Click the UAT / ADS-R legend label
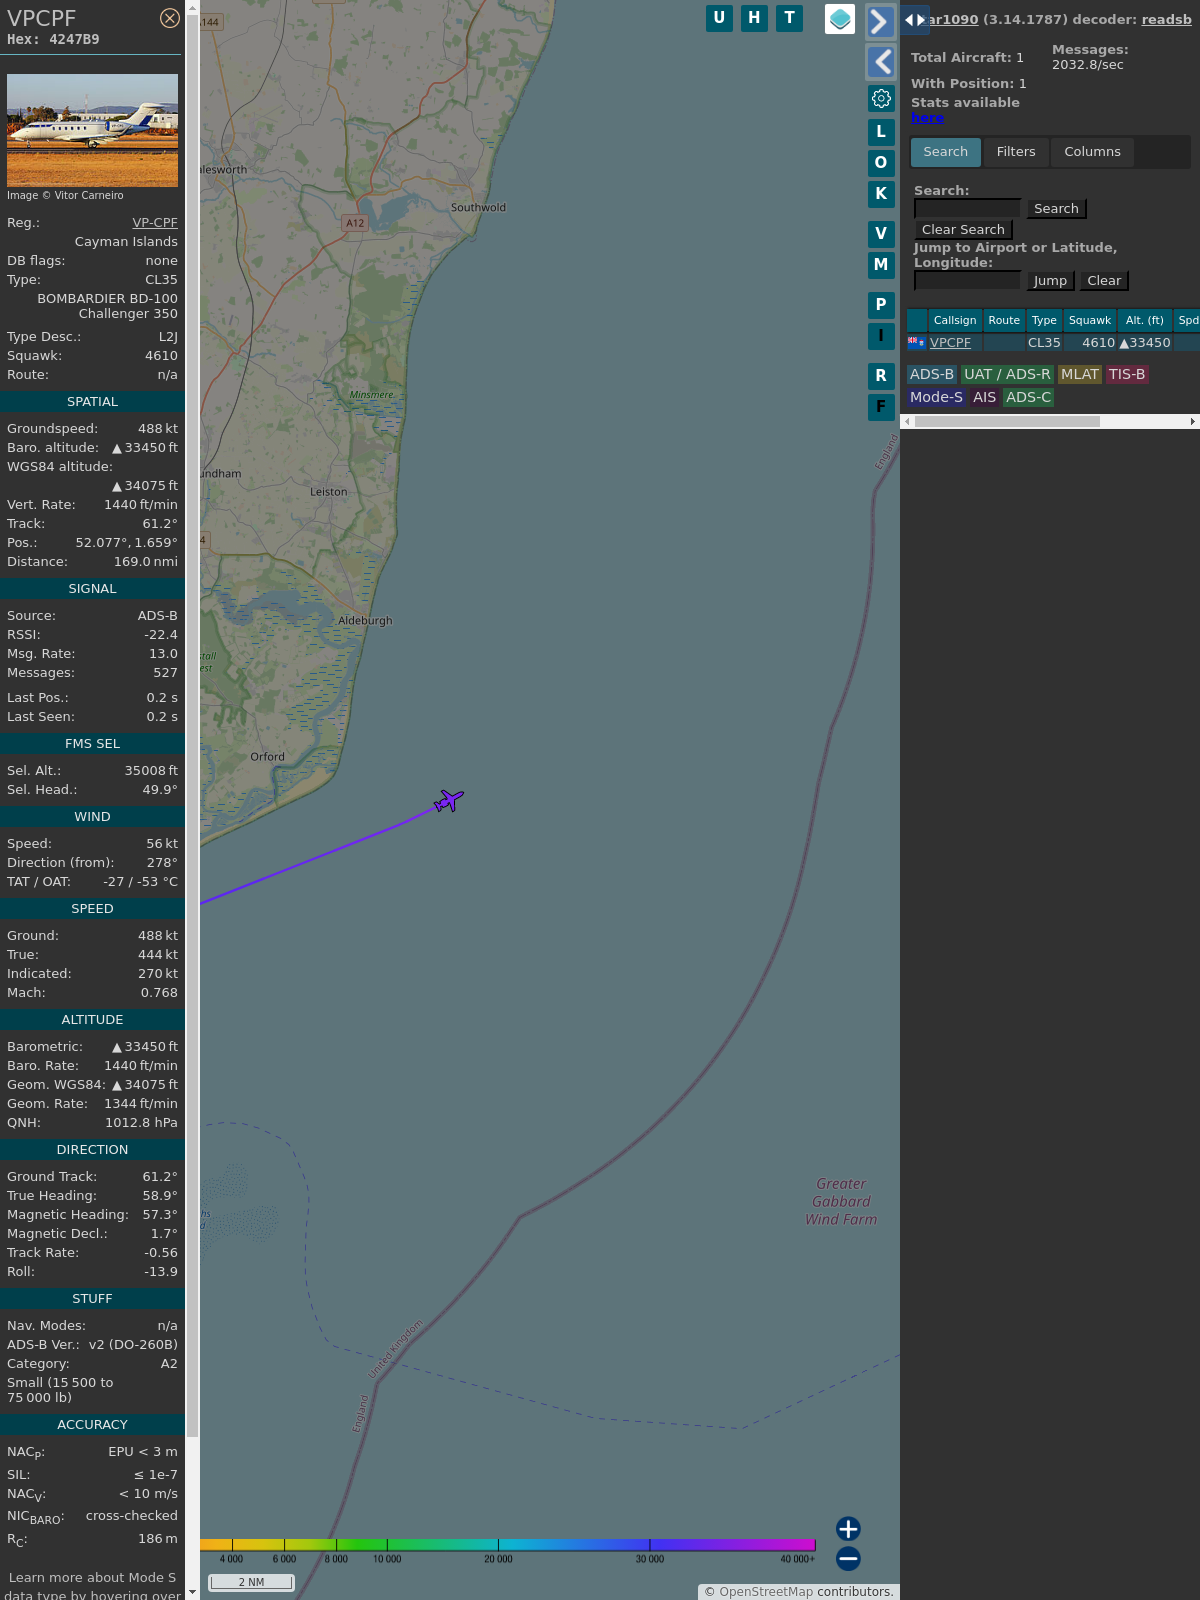Screen dimensions: 1200x1600 click(x=1007, y=374)
